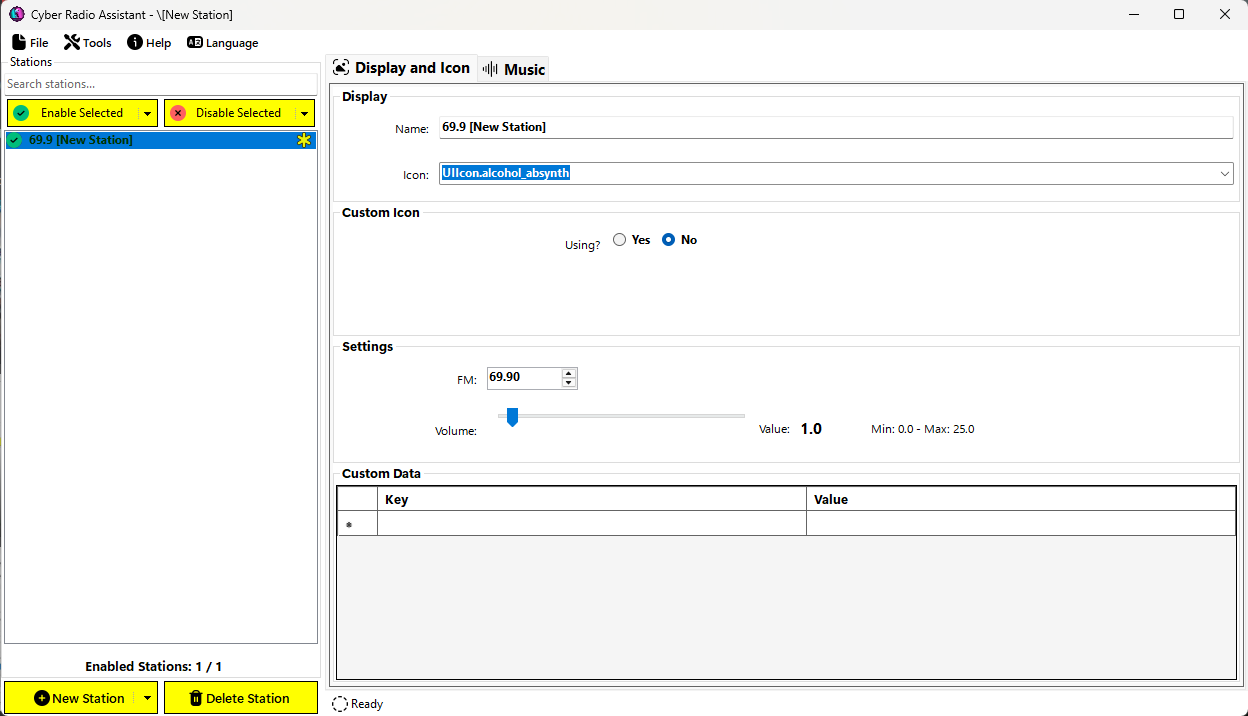The height and width of the screenshot is (716, 1248).
Task: Click the empty Key cell in Custom Data
Action: click(592, 524)
